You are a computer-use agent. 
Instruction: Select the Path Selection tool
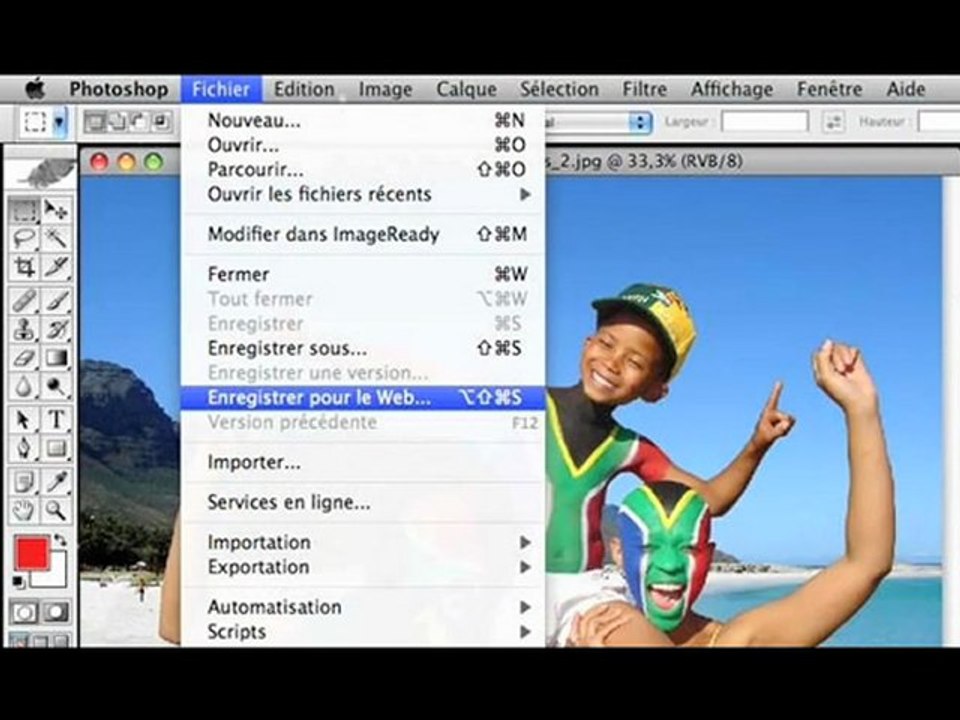[24, 420]
